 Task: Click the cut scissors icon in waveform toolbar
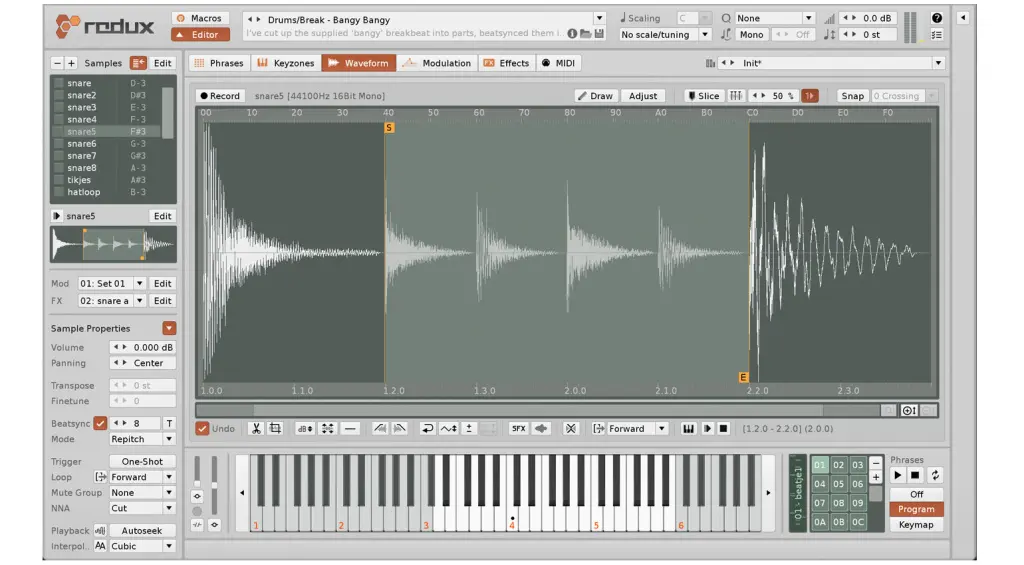click(x=256, y=429)
